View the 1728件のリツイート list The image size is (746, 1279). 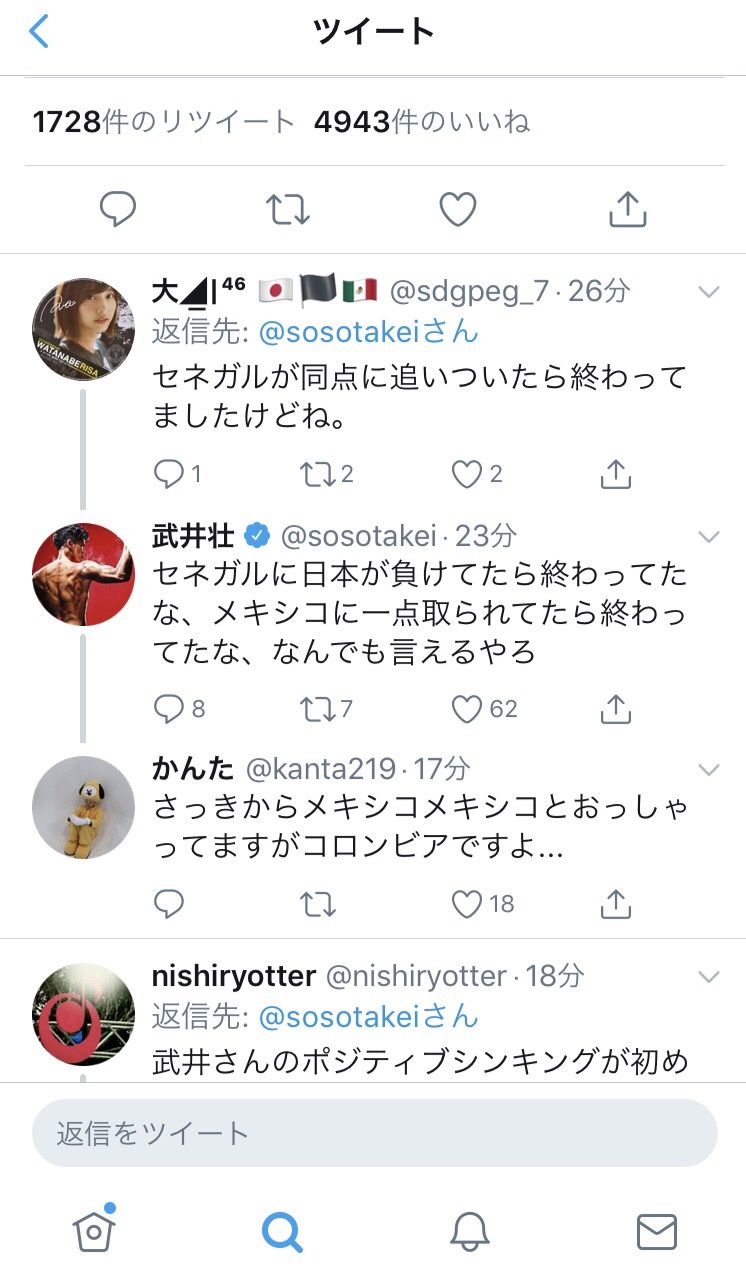[x=164, y=122]
